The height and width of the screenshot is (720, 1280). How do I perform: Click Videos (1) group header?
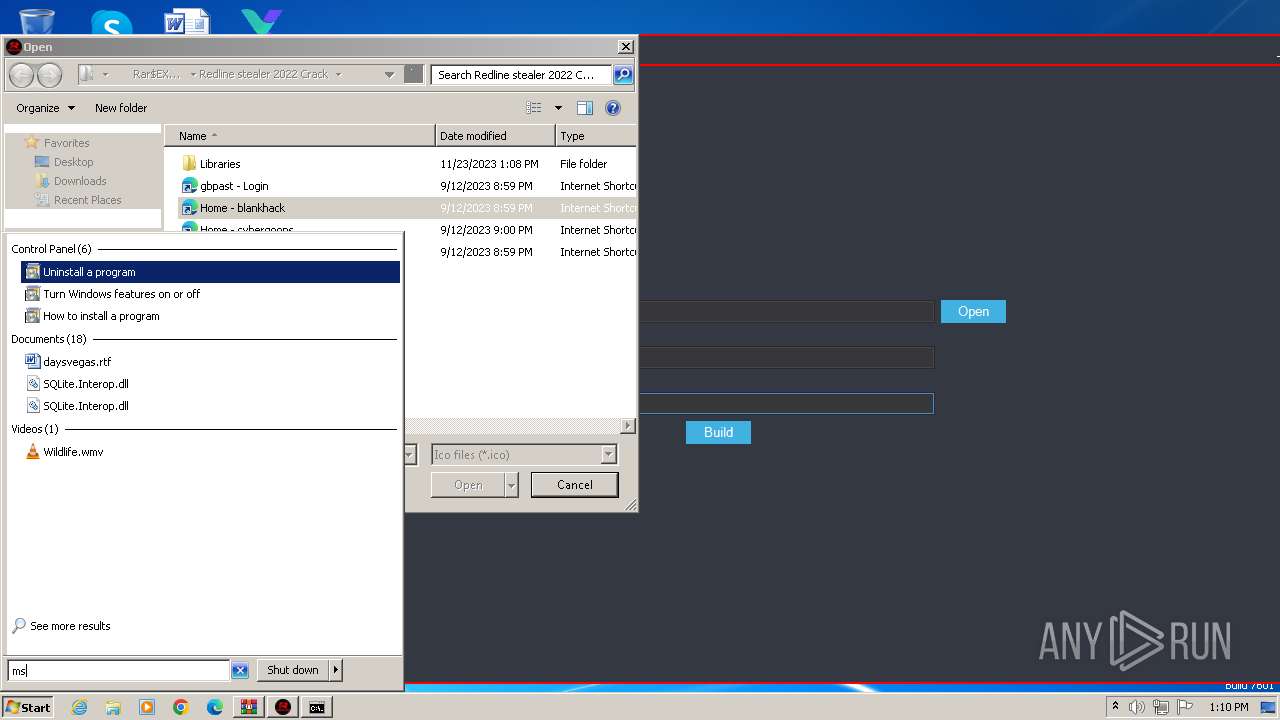[35, 429]
